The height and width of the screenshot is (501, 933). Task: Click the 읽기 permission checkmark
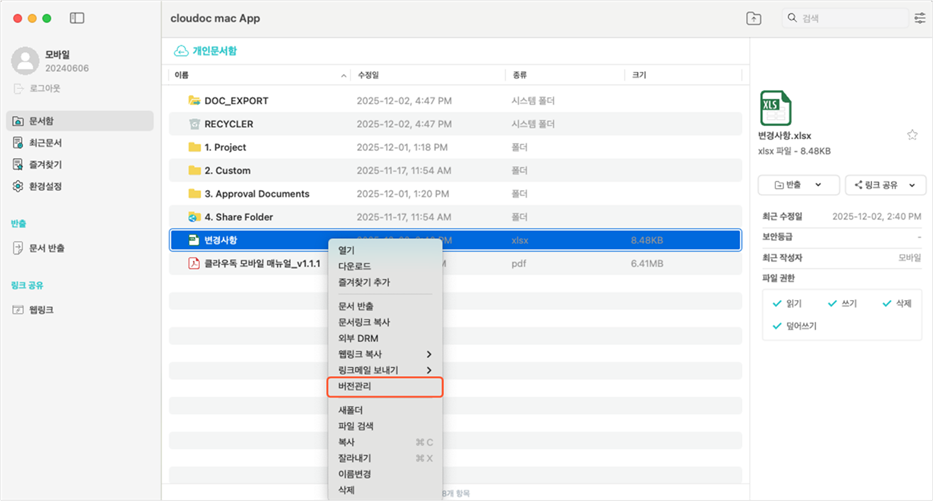click(778, 303)
